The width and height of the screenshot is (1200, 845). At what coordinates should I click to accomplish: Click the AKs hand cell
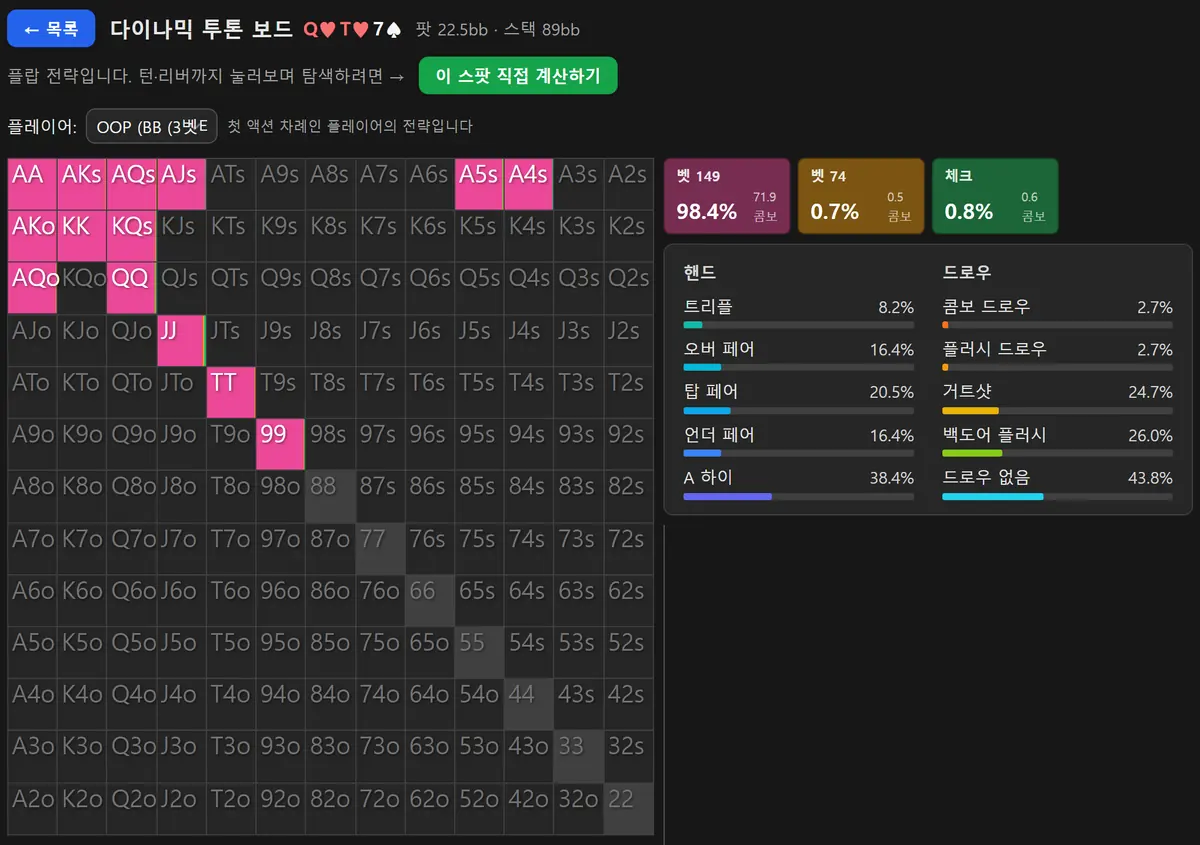82,184
